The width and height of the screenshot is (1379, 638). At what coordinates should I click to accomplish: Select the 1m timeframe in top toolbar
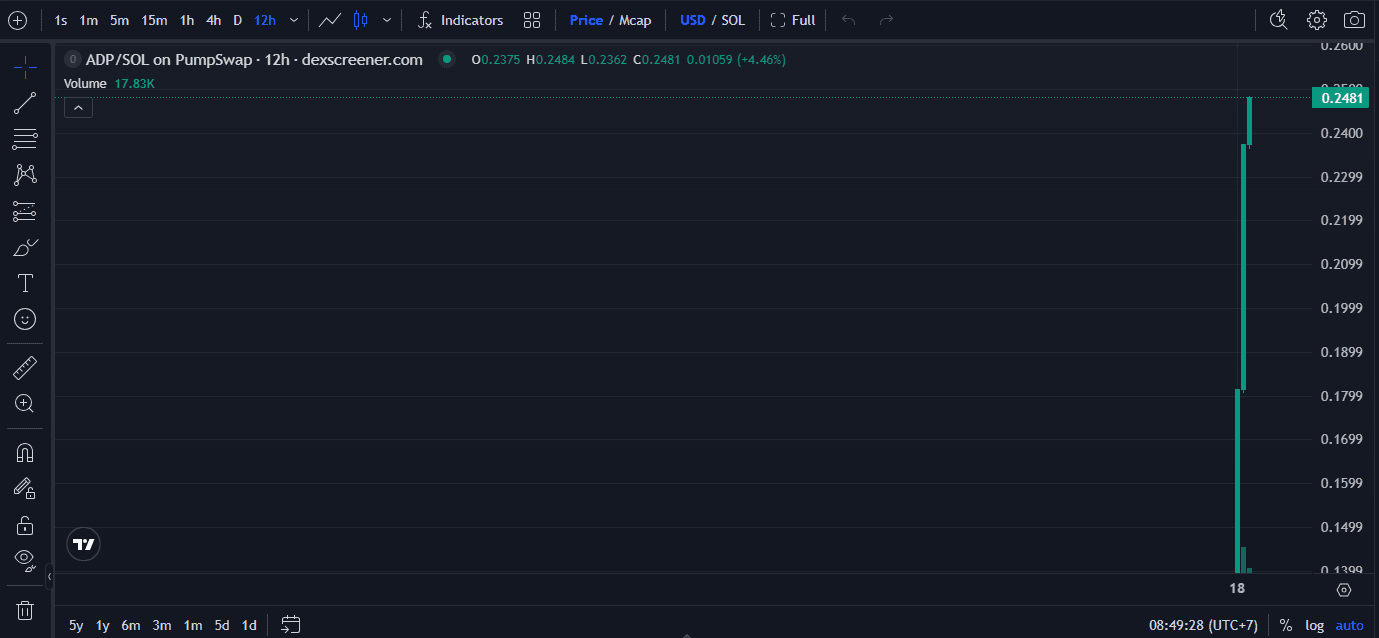[89, 20]
